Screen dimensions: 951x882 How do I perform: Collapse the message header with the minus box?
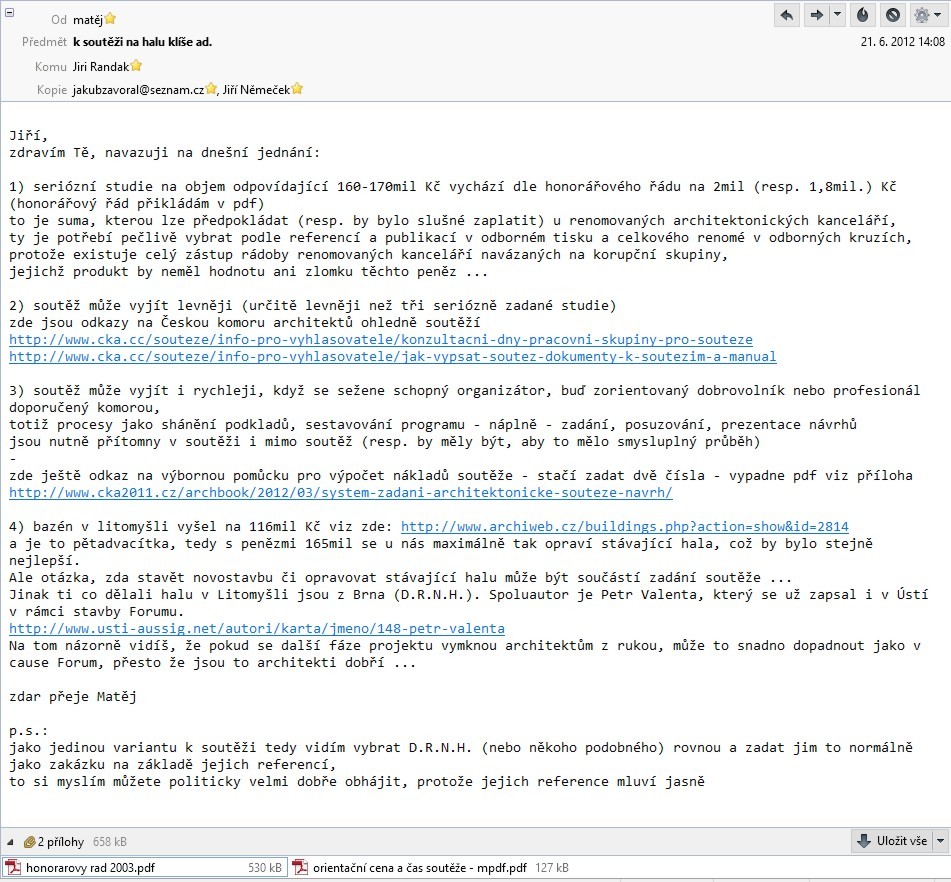(9, 12)
